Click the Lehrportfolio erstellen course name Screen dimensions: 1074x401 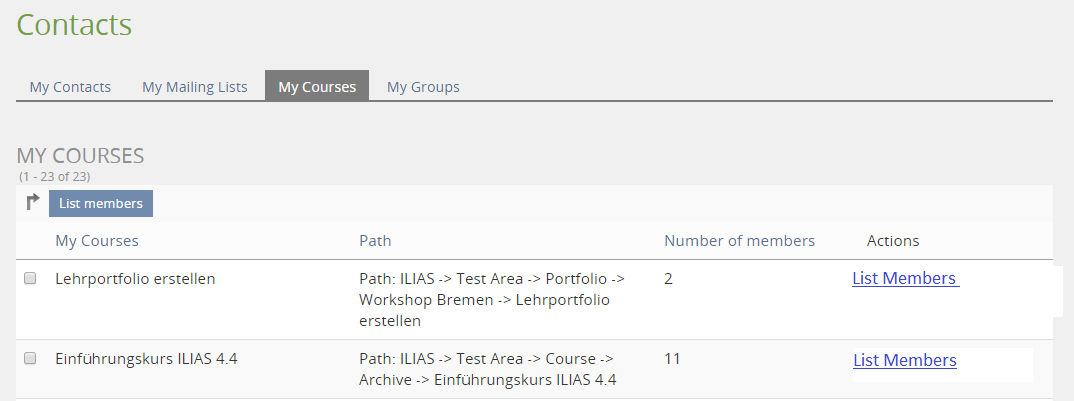point(135,279)
